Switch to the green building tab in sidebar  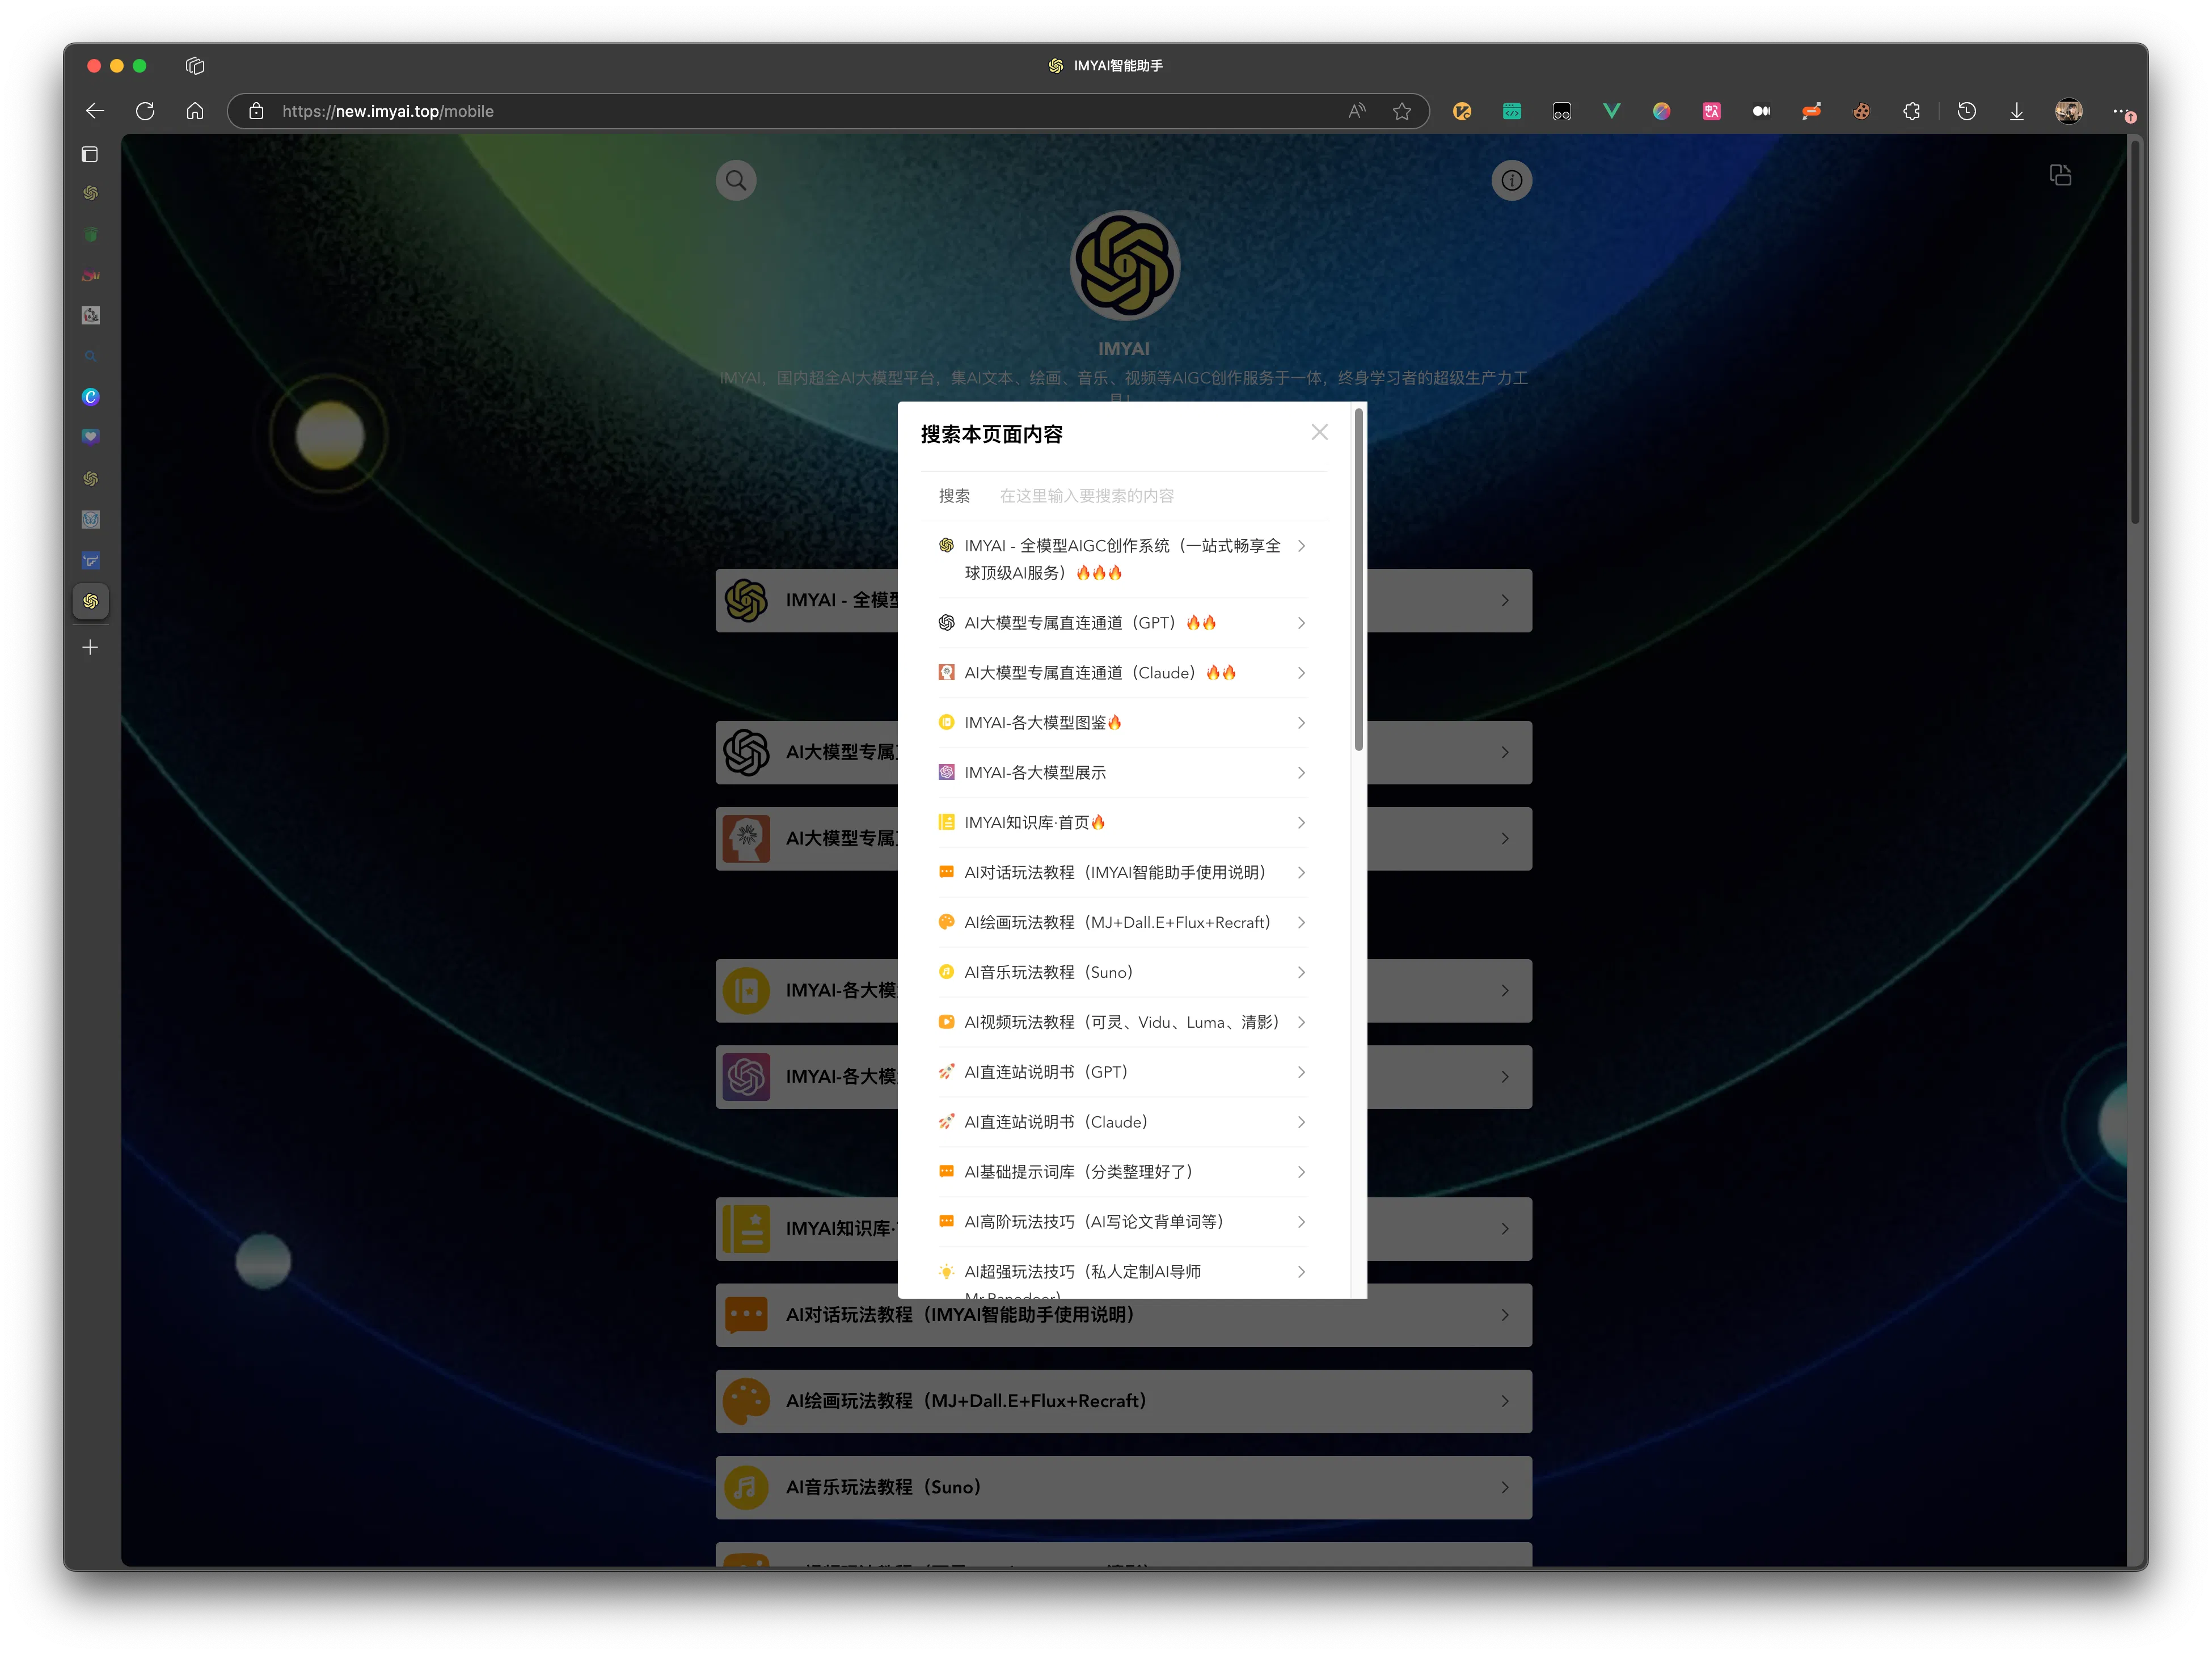(90, 234)
